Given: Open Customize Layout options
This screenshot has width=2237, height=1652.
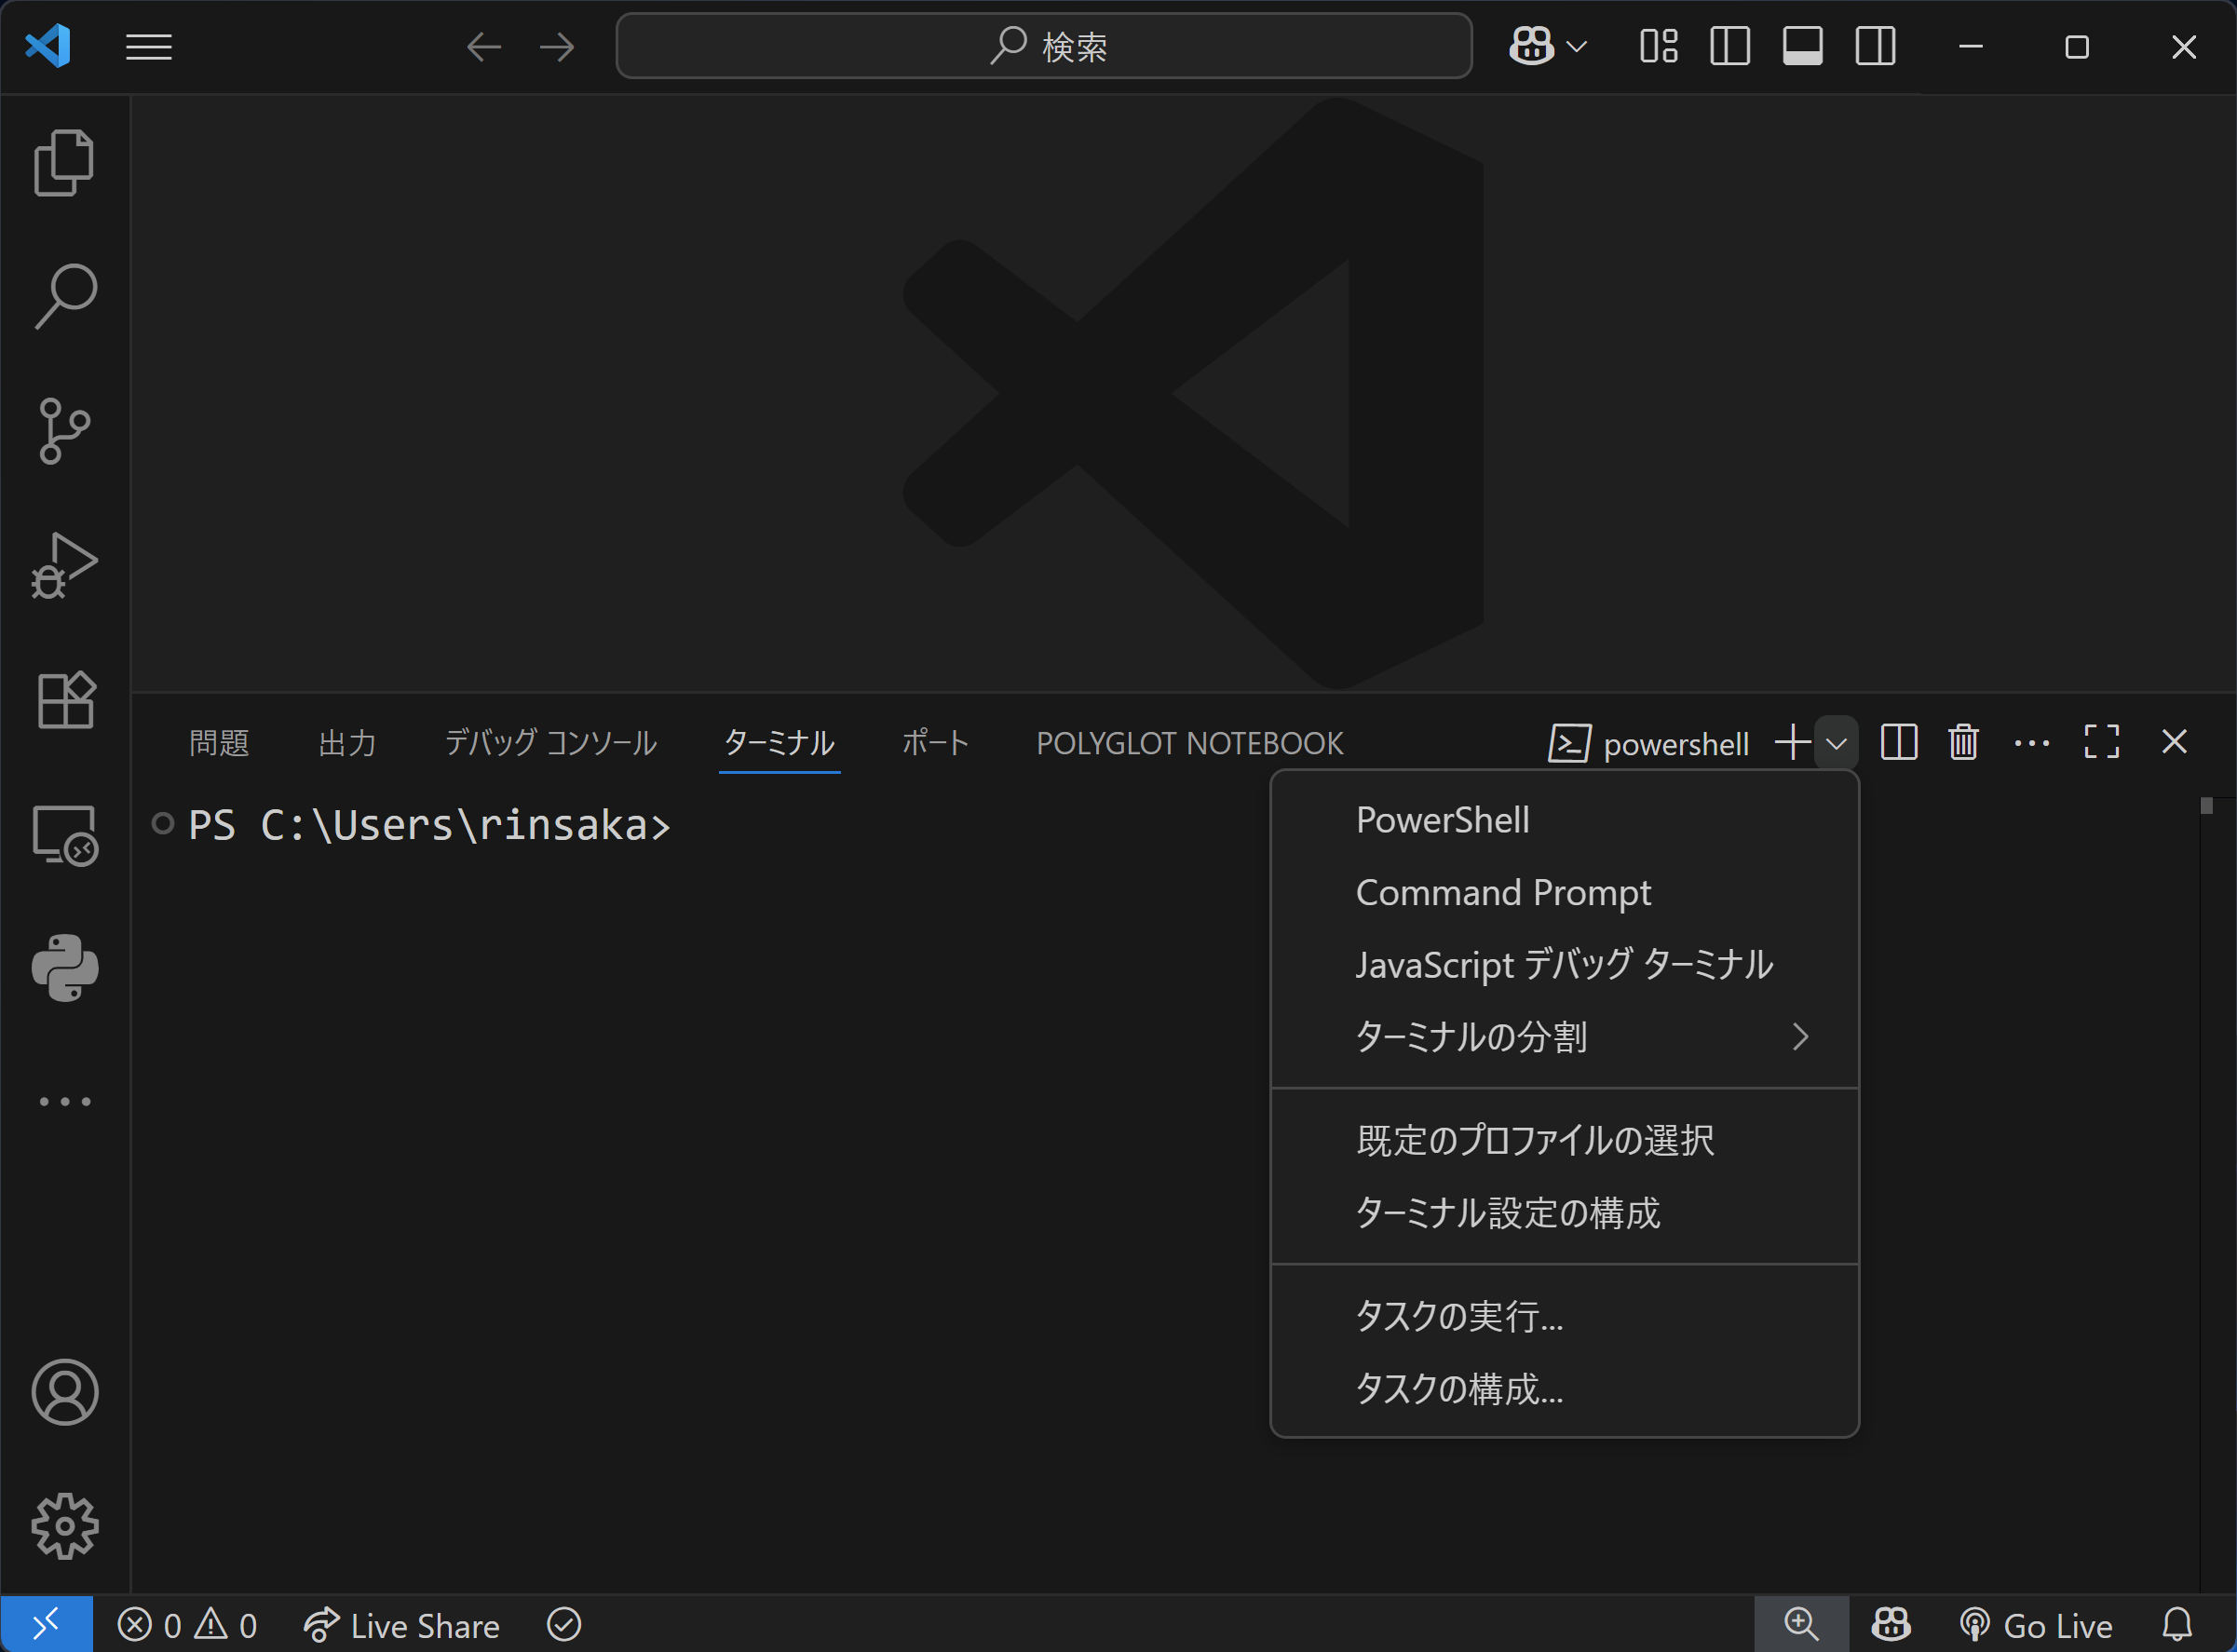Looking at the screenshot, I should pos(1659,46).
